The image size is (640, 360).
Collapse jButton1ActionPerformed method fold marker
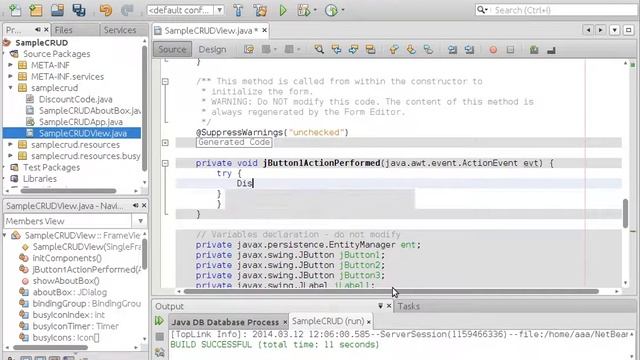pos(165,163)
